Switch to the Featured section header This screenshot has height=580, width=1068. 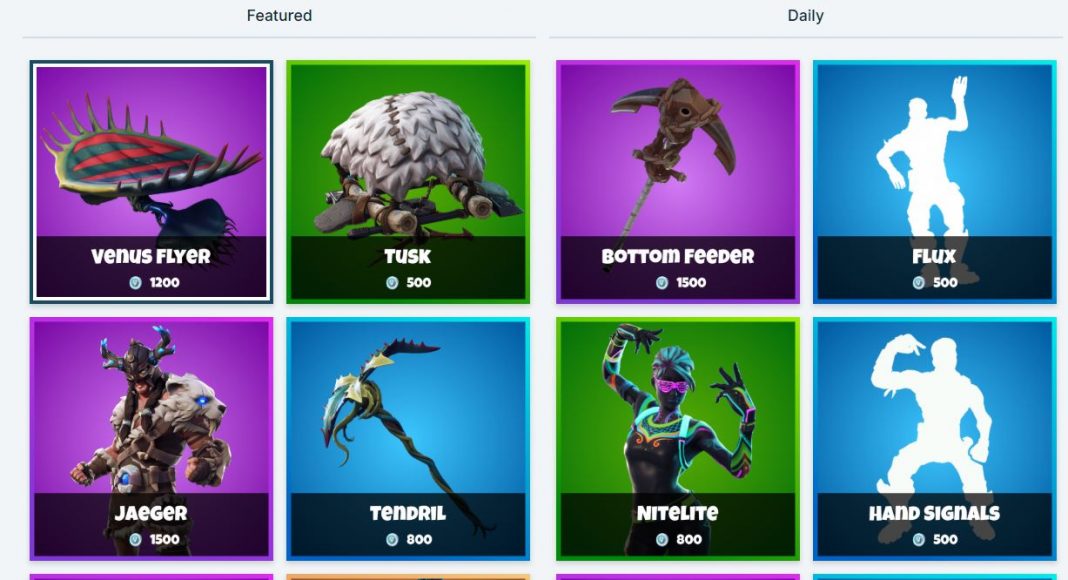click(x=279, y=16)
